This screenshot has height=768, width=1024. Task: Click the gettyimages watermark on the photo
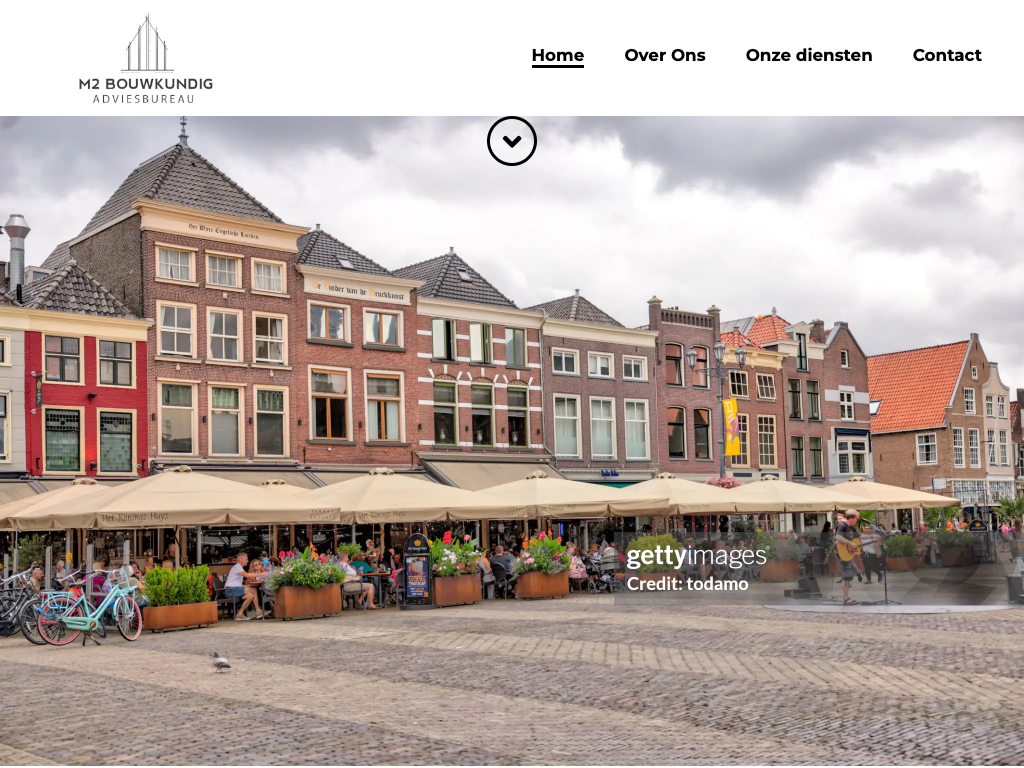696,557
